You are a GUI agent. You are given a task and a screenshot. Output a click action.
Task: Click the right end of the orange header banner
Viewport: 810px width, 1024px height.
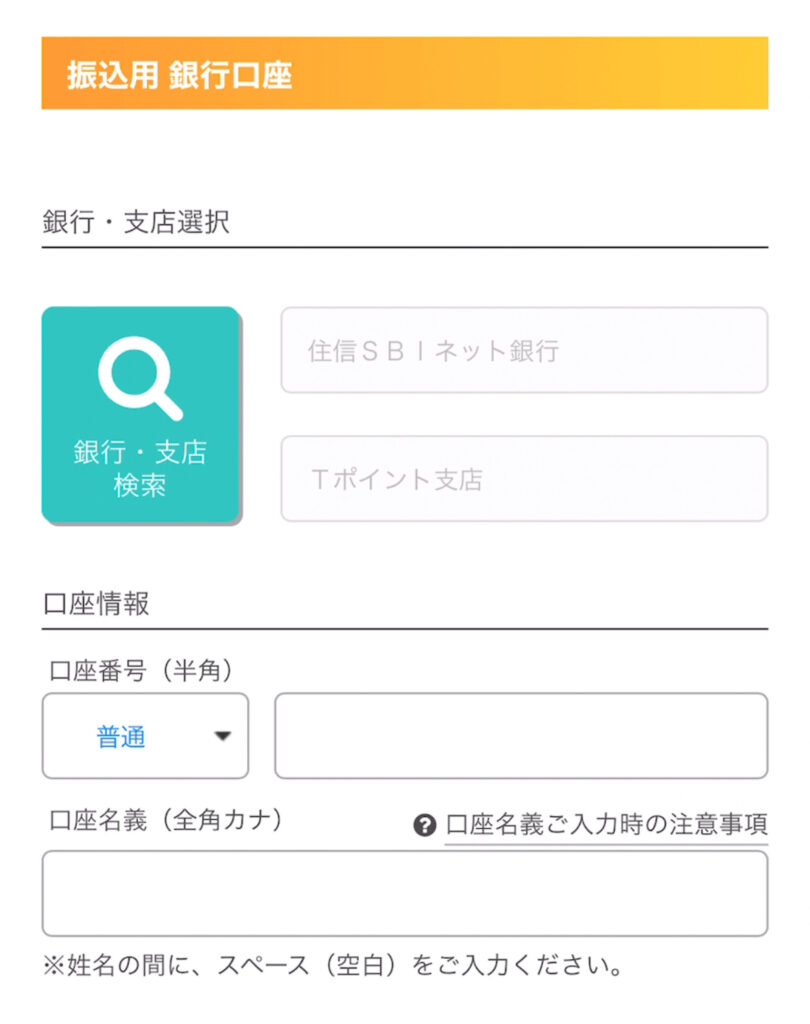coord(740,73)
